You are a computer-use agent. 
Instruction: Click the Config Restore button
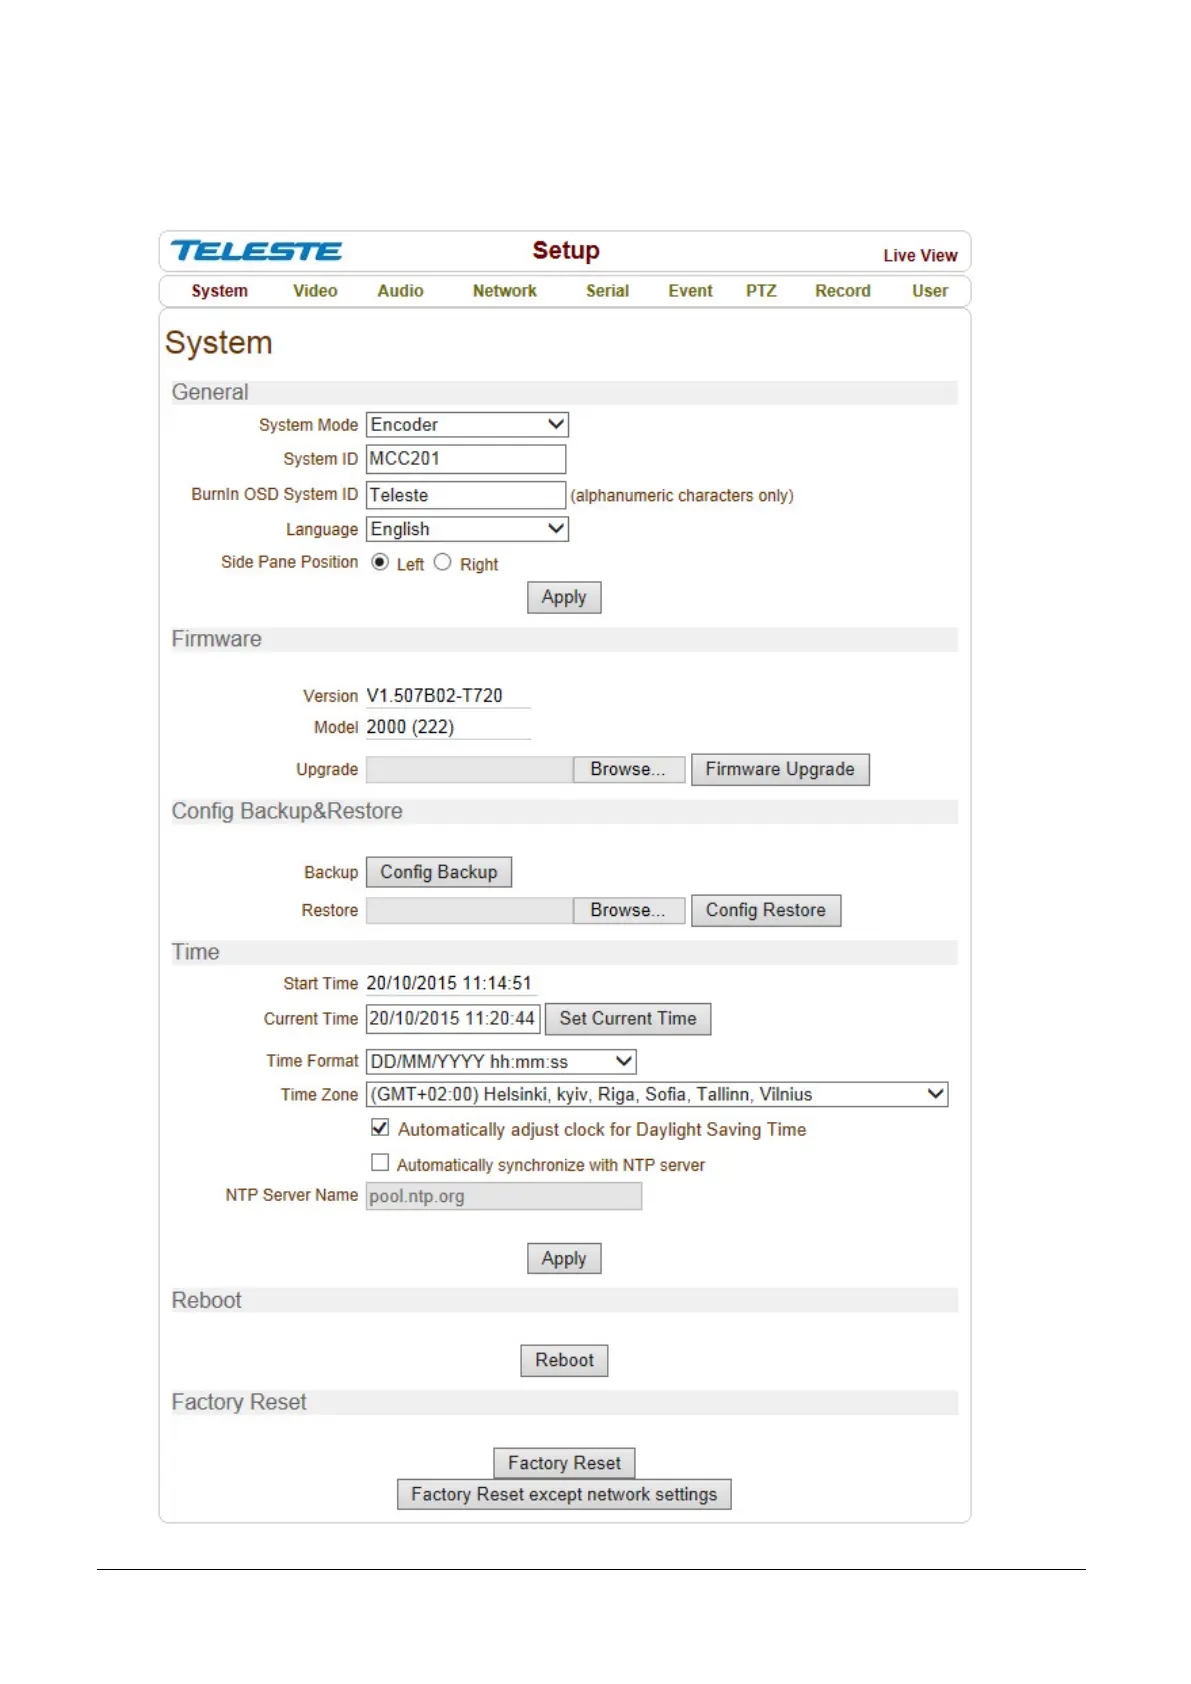(x=766, y=911)
